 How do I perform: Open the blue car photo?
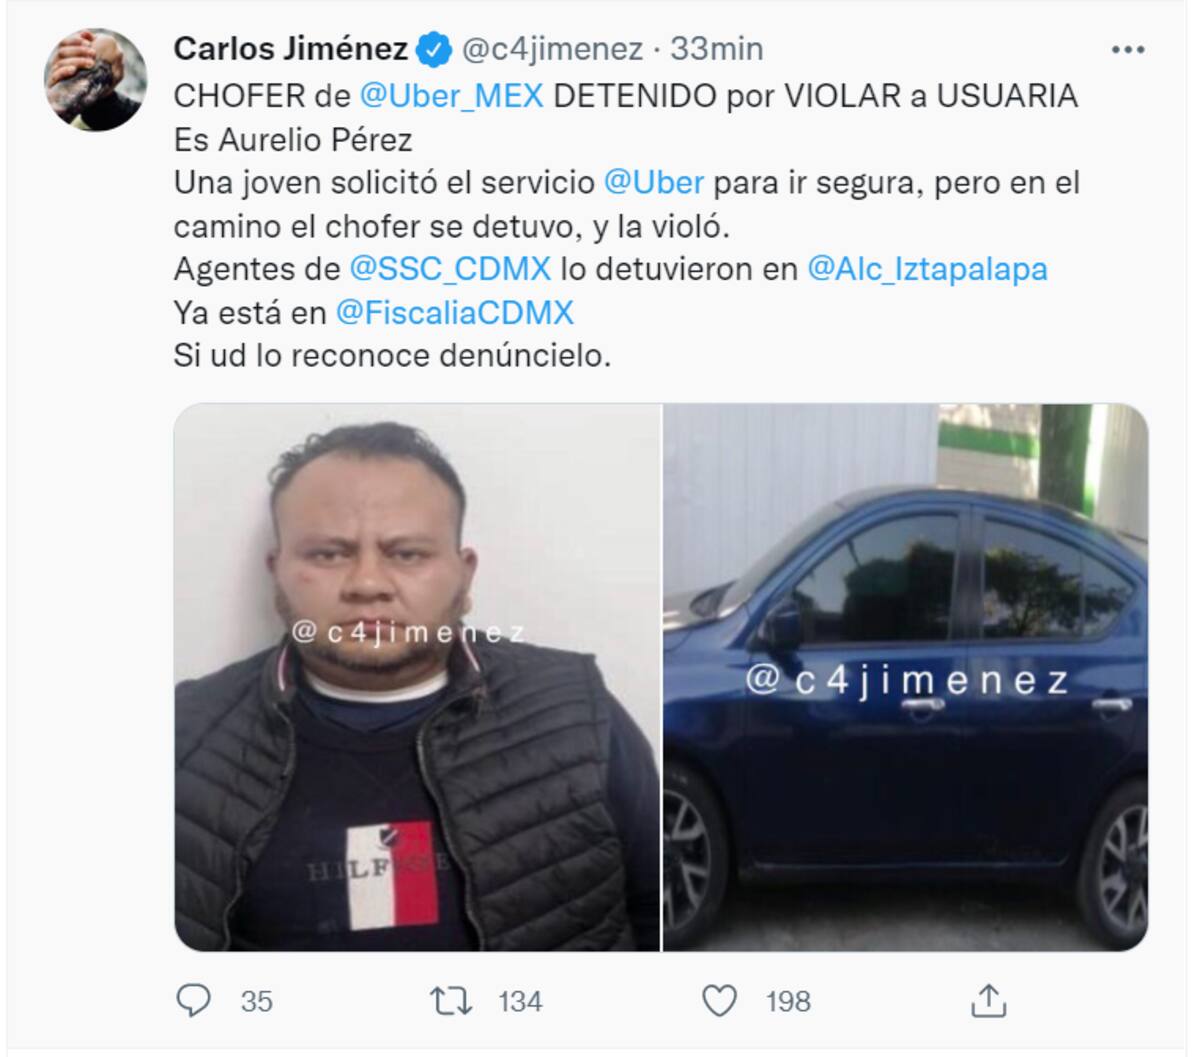click(x=906, y=677)
